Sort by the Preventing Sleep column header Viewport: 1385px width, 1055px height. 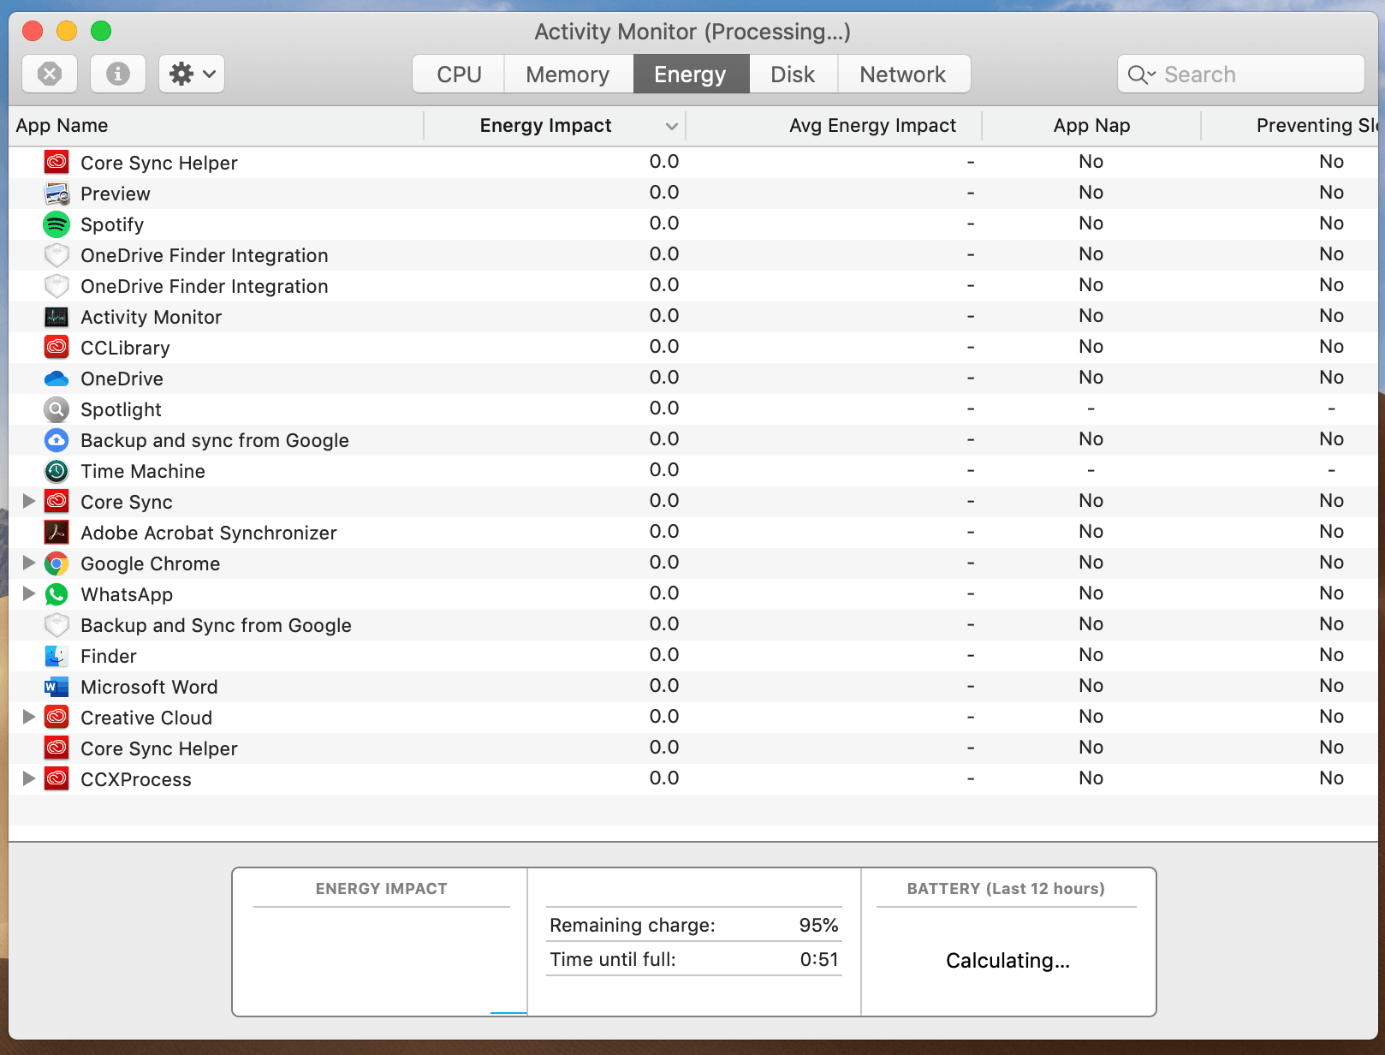(x=1290, y=126)
